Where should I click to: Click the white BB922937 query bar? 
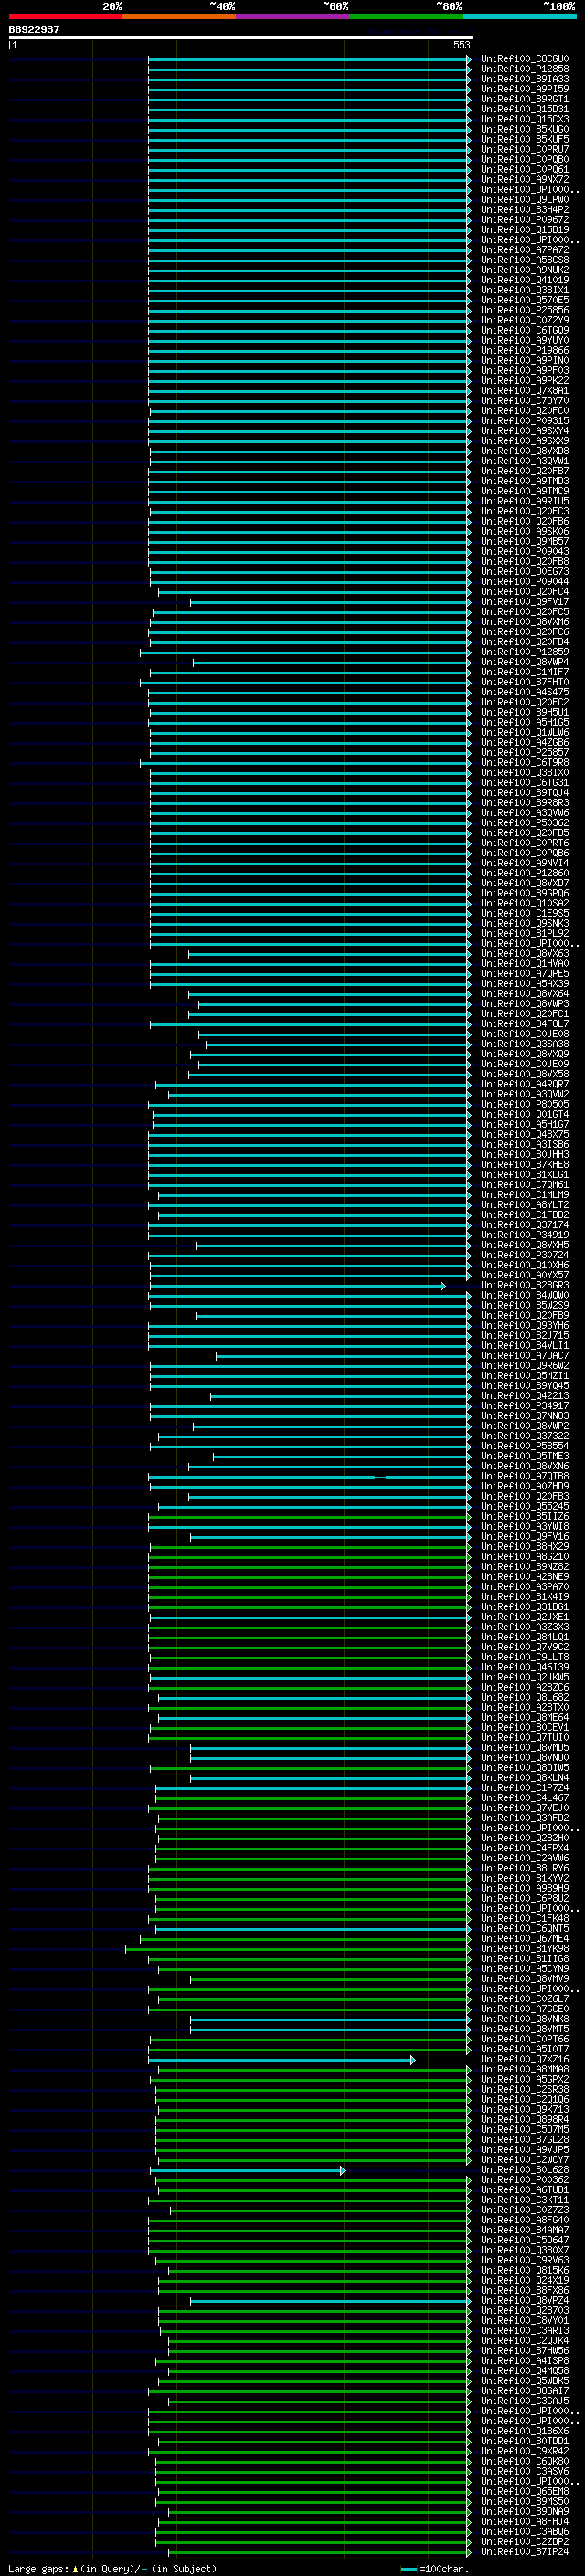pos(241,37)
